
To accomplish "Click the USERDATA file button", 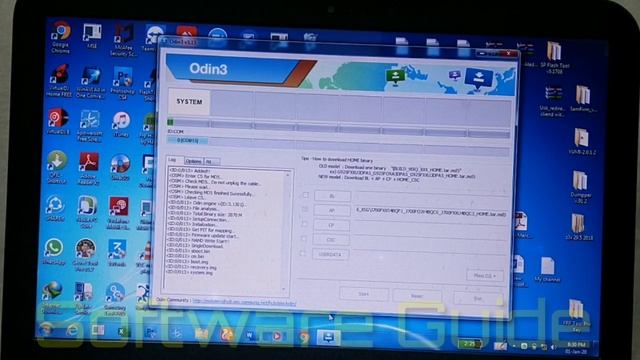I will pos(330,254).
